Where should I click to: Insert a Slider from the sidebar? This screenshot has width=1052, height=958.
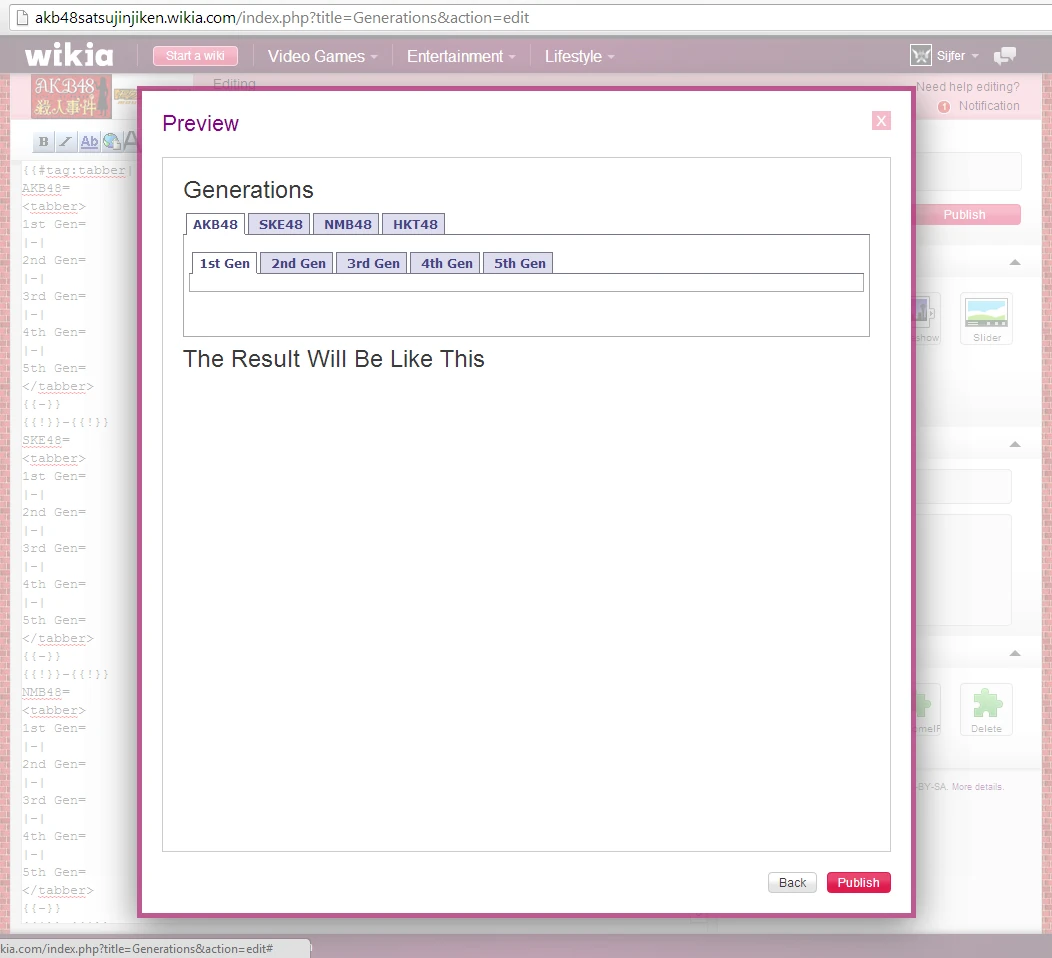[986, 318]
